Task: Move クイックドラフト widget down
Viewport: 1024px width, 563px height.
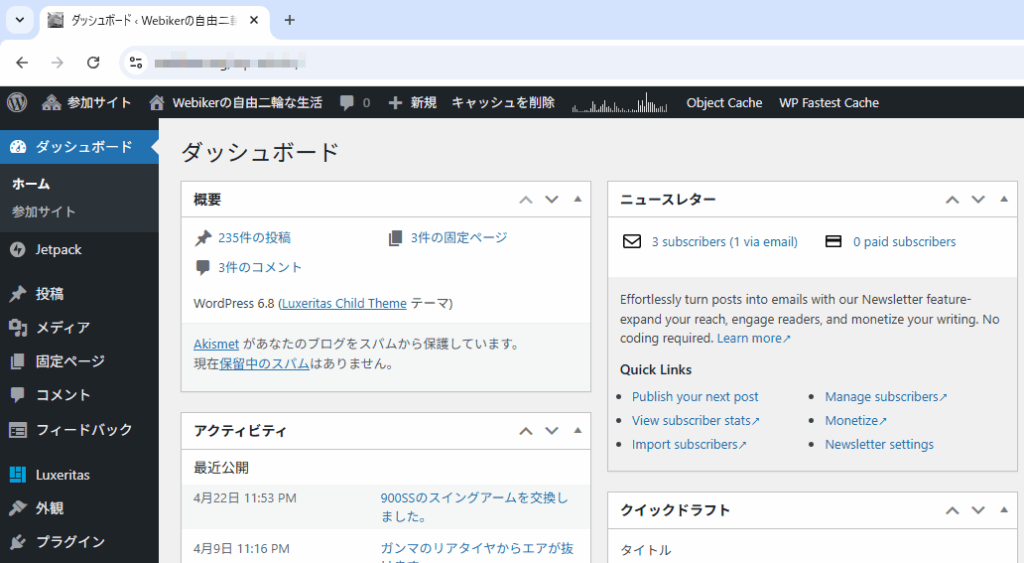Action: (978, 511)
